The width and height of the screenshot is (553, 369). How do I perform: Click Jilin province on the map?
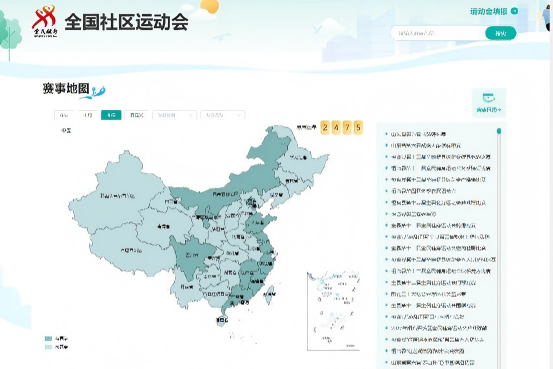point(292,181)
